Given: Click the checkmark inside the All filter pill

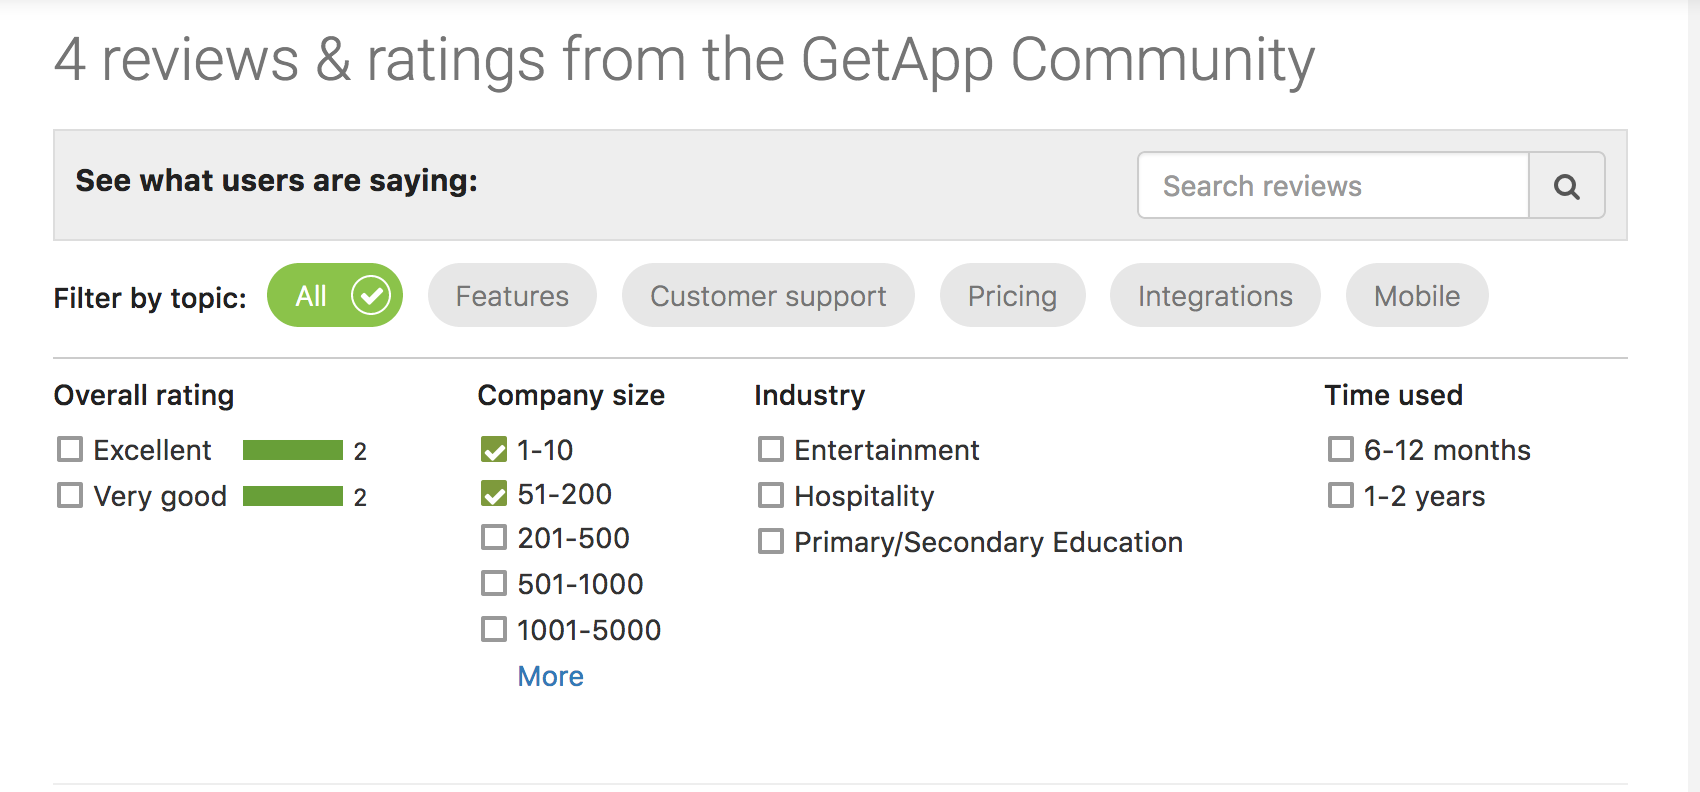Looking at the screenshot, I should click(370, 294).
